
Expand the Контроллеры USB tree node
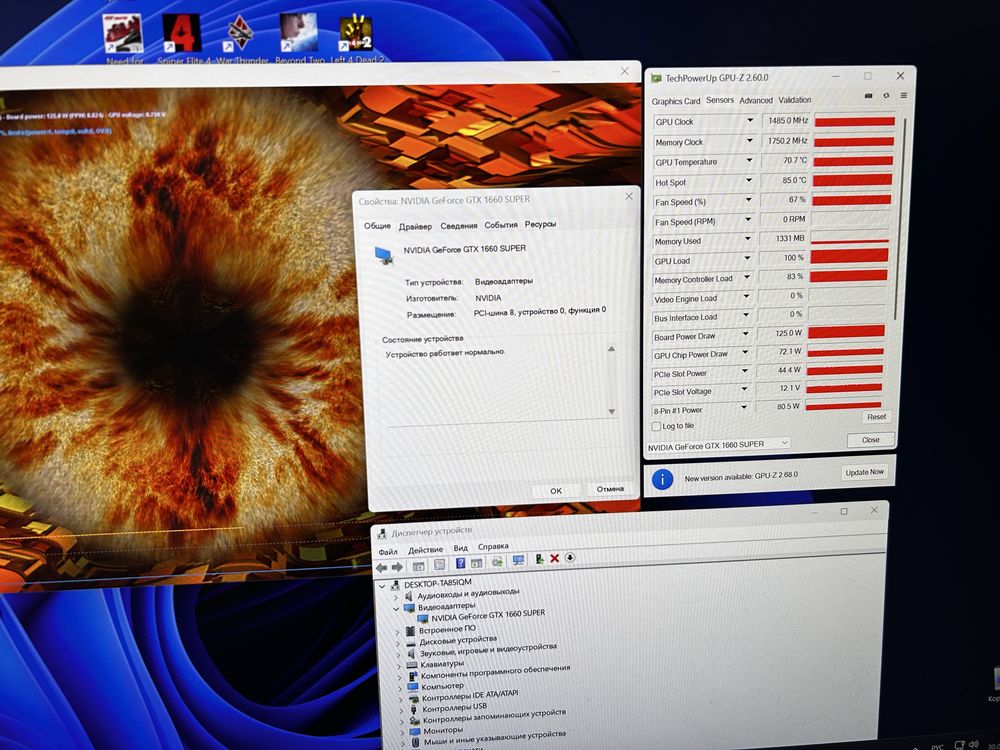pos(401,711)
